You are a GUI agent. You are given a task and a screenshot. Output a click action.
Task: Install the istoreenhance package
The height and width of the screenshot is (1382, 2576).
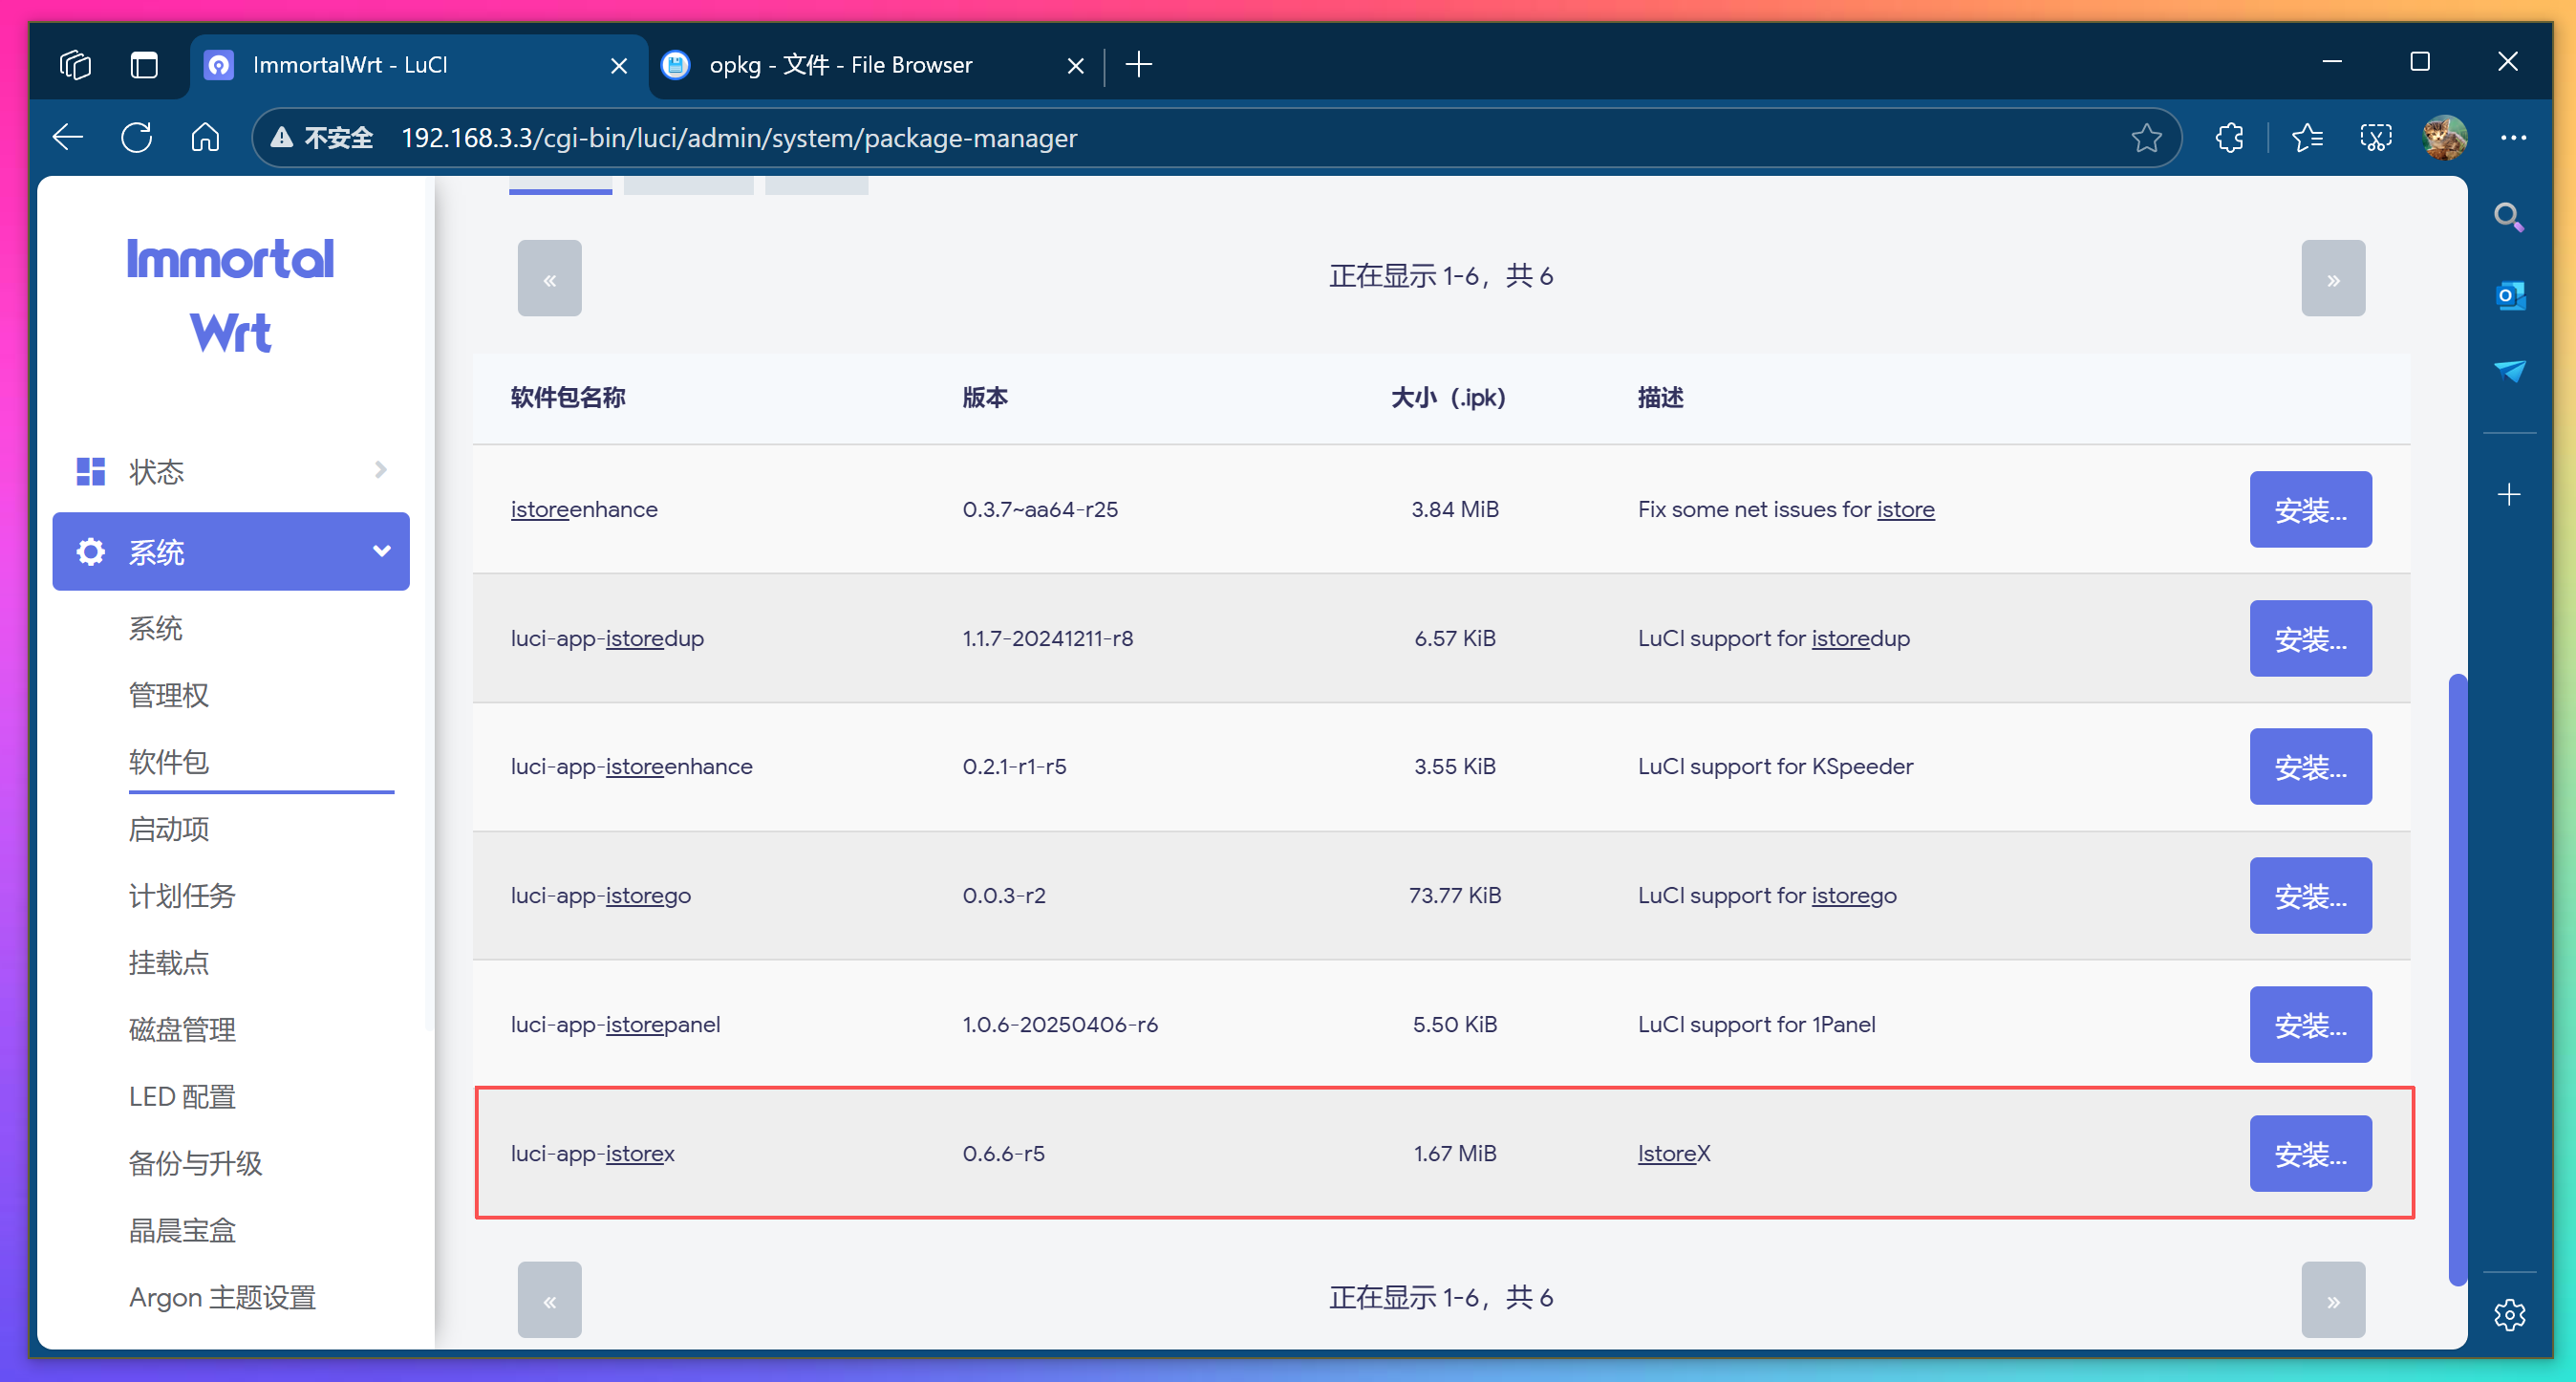point(2309,510)
